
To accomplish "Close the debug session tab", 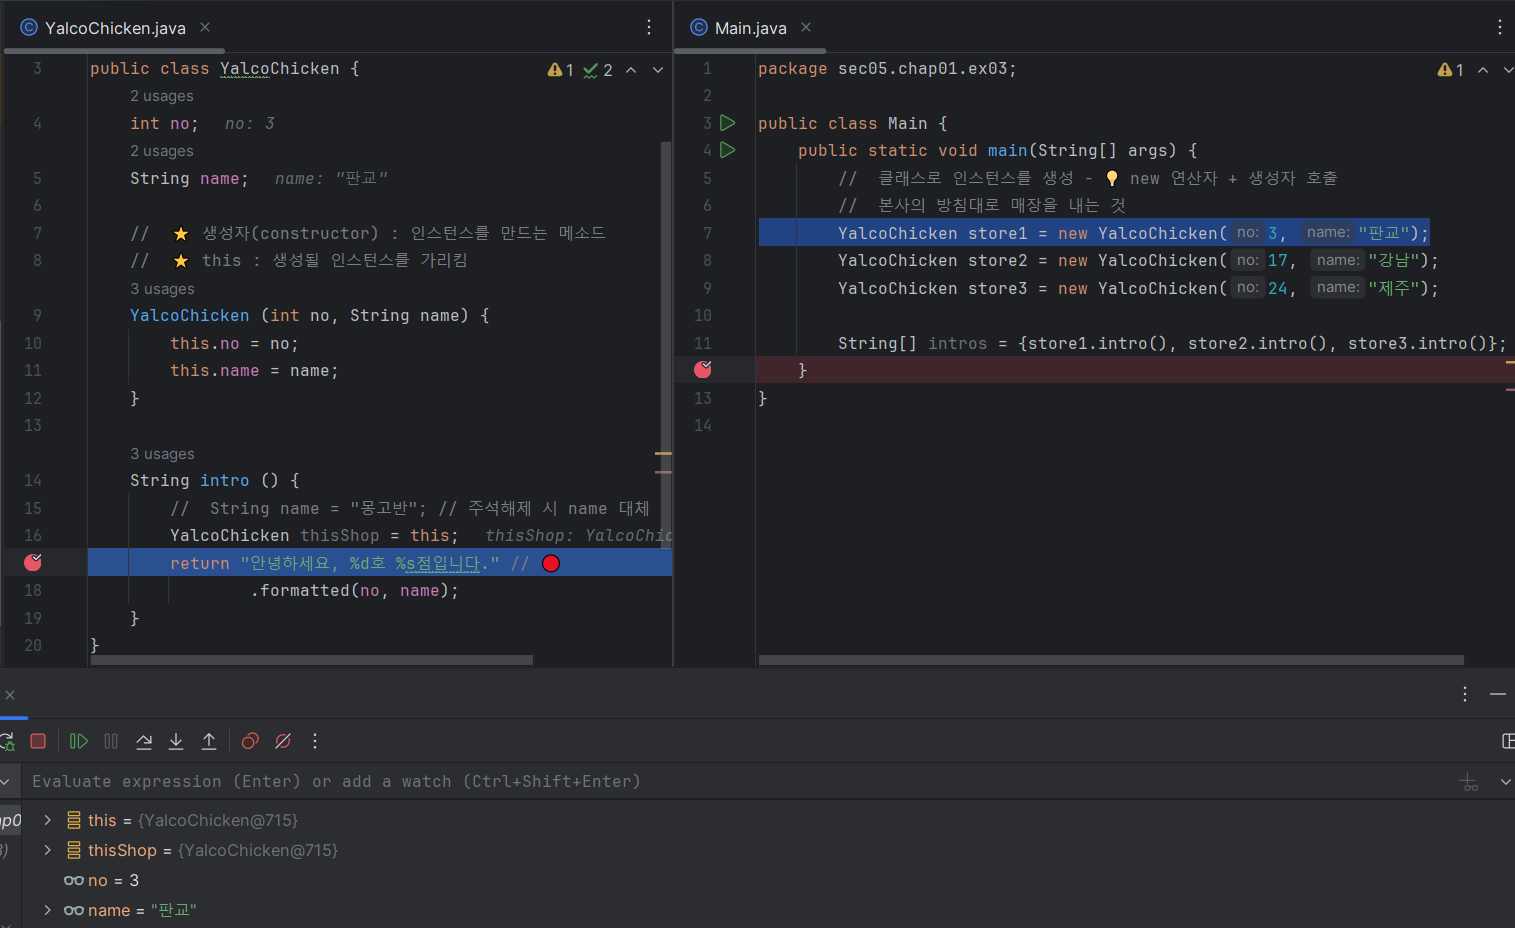I will [x=9, y=695].
